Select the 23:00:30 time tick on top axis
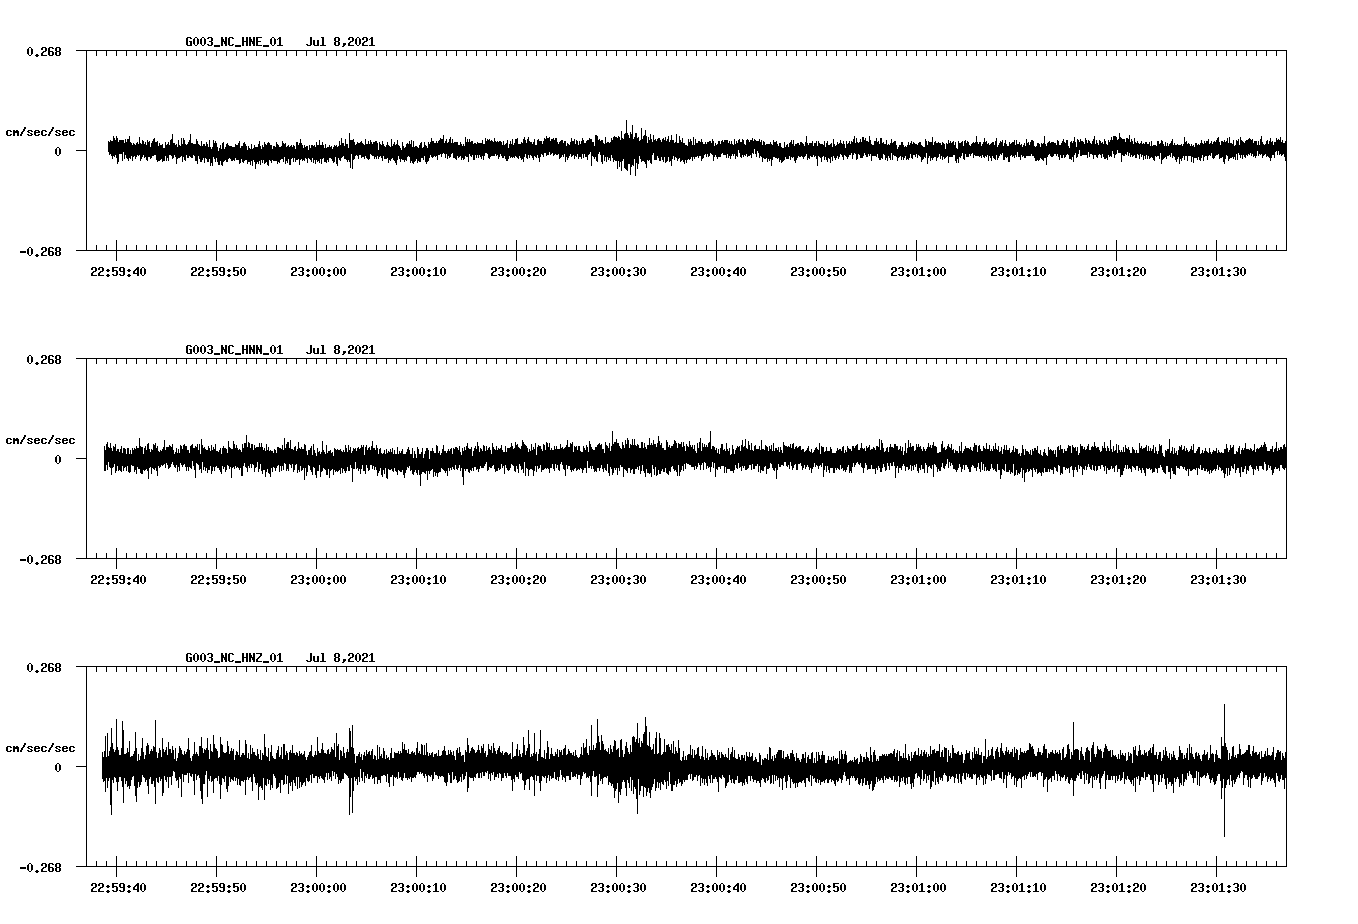 pos(618,269)
